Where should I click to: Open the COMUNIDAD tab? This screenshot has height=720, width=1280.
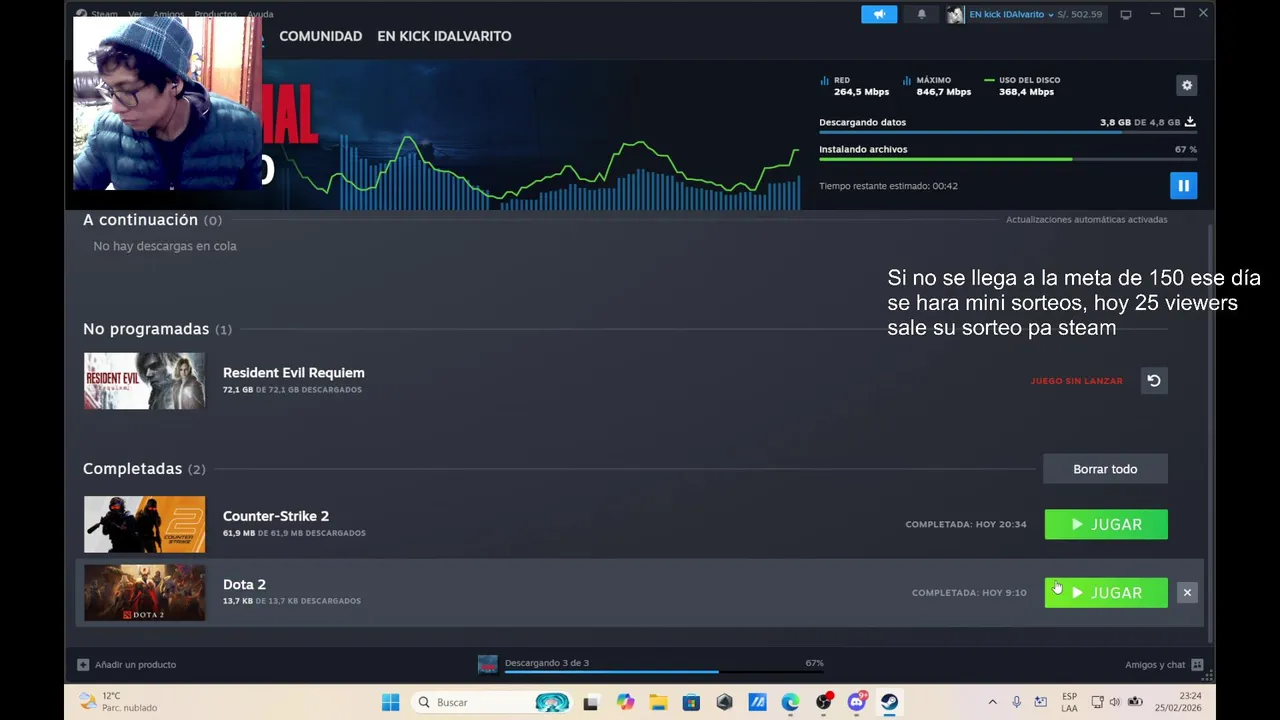coord(320,36)
